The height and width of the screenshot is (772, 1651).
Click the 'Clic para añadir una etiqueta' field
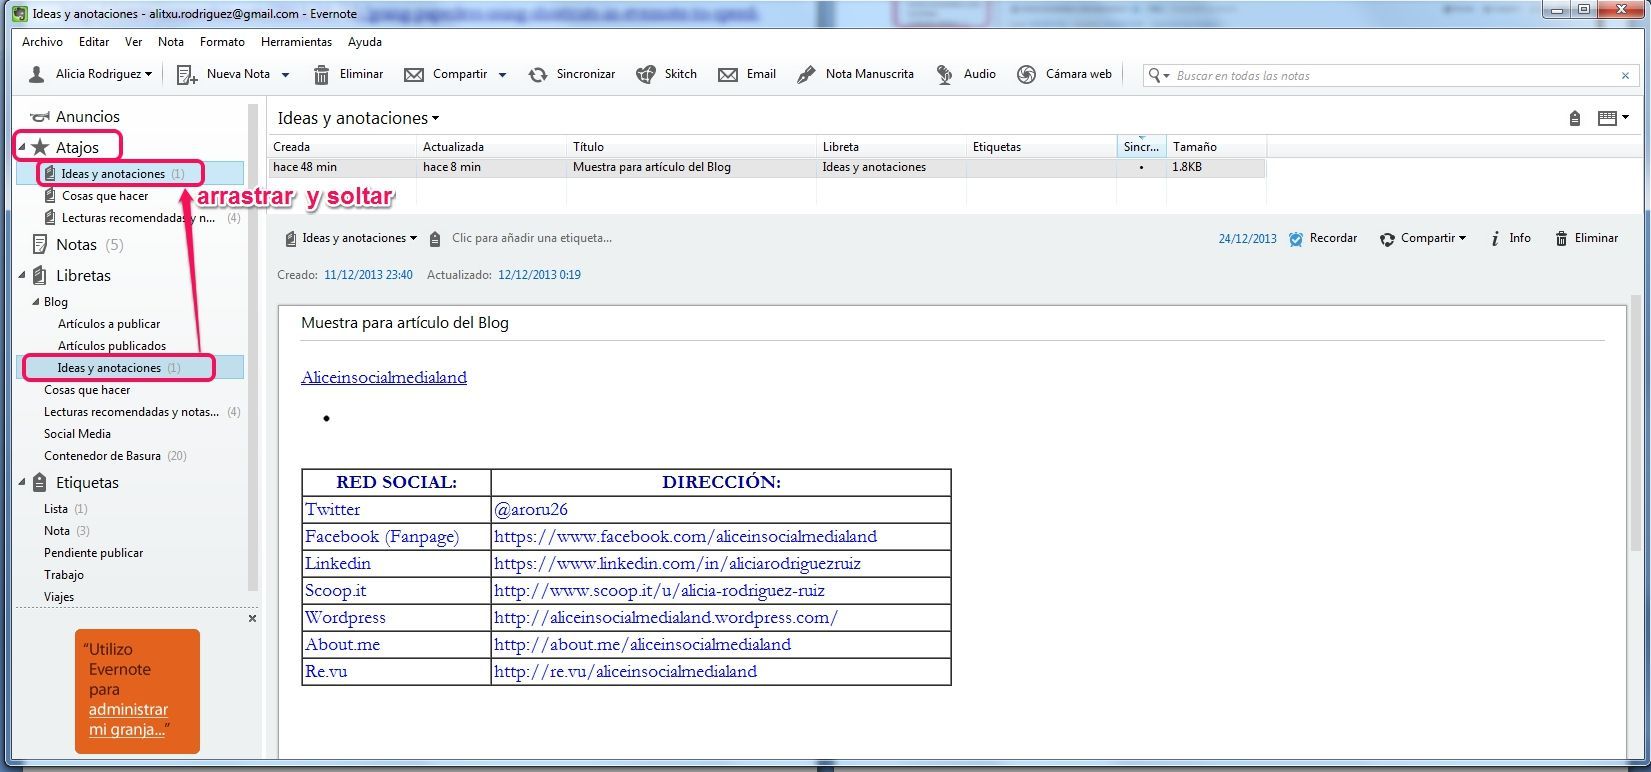click(532, 238)
